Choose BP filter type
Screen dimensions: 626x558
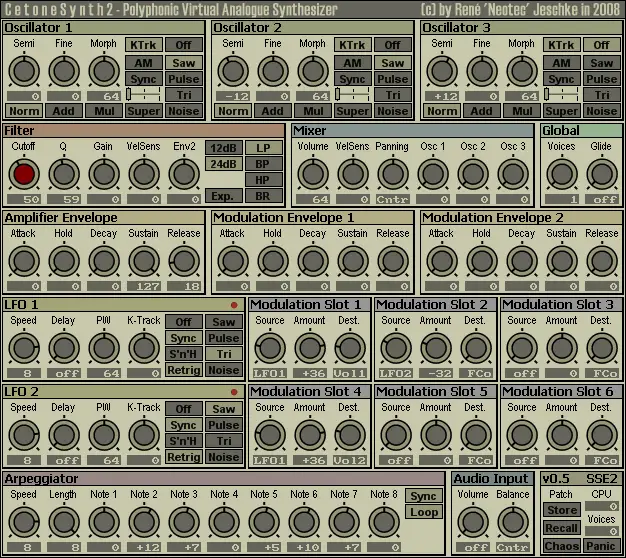[263, 164]
